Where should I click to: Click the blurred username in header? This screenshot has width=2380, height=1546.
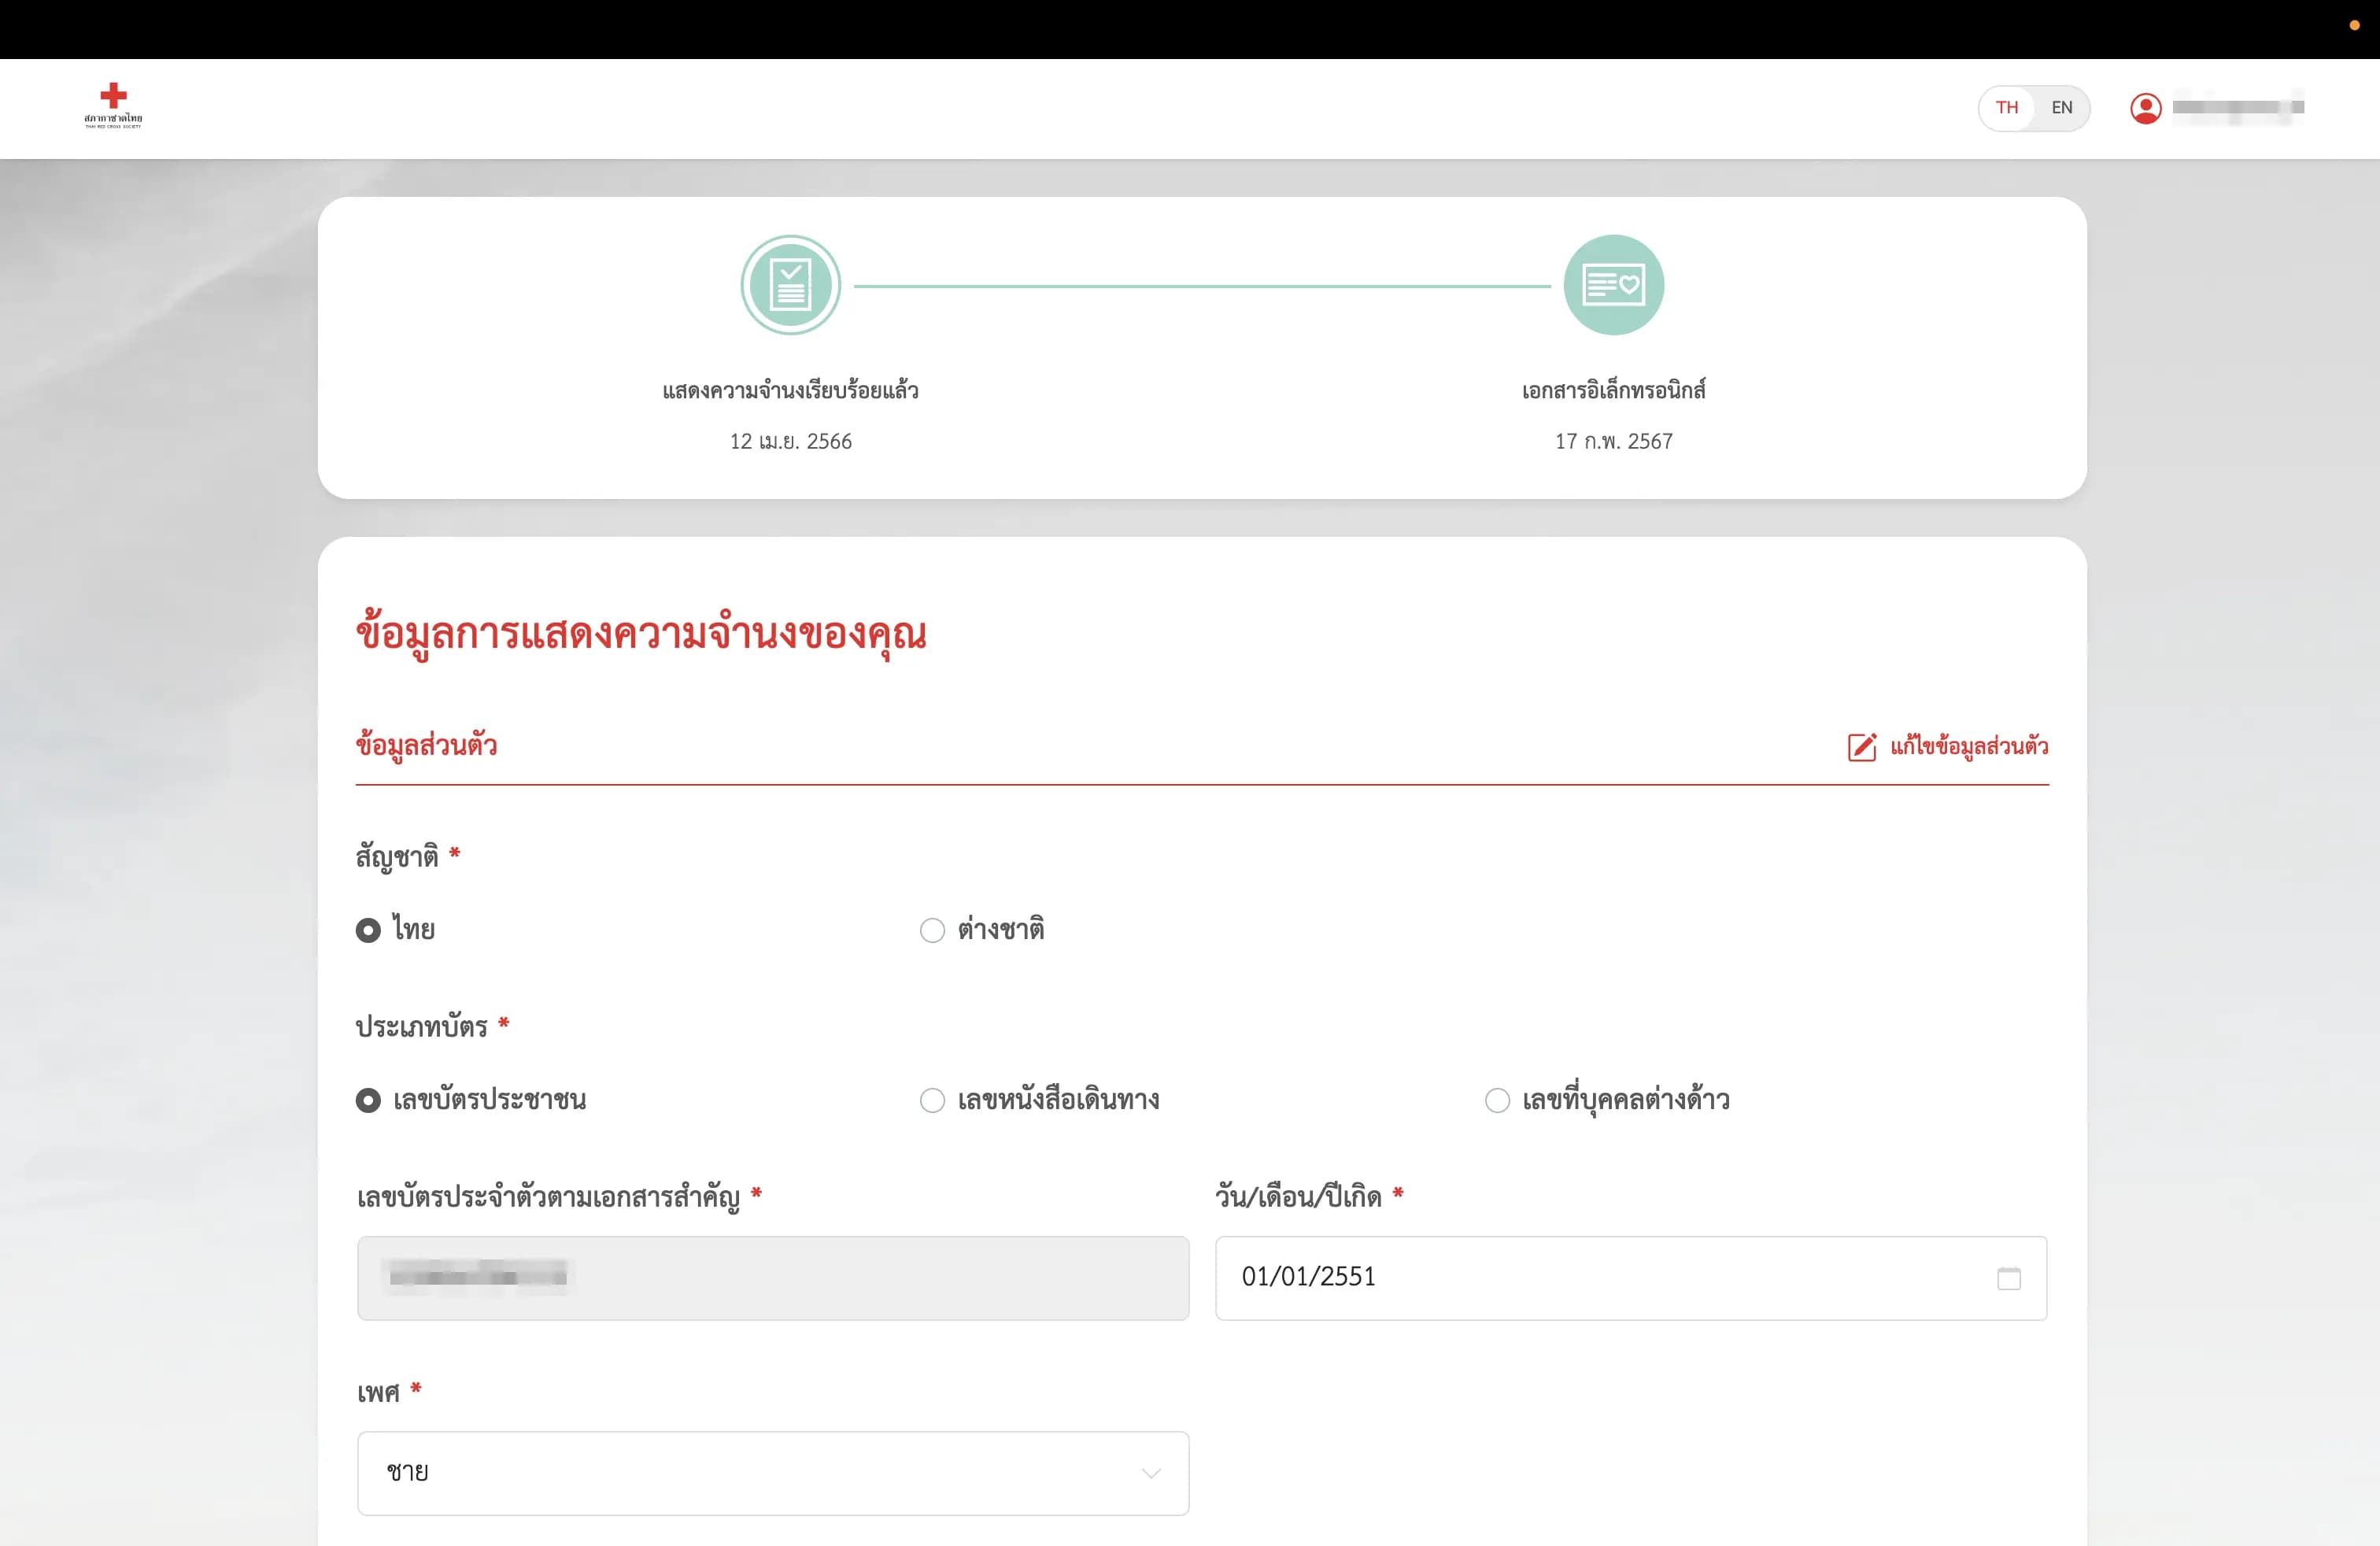click(x=2238, y=108)
